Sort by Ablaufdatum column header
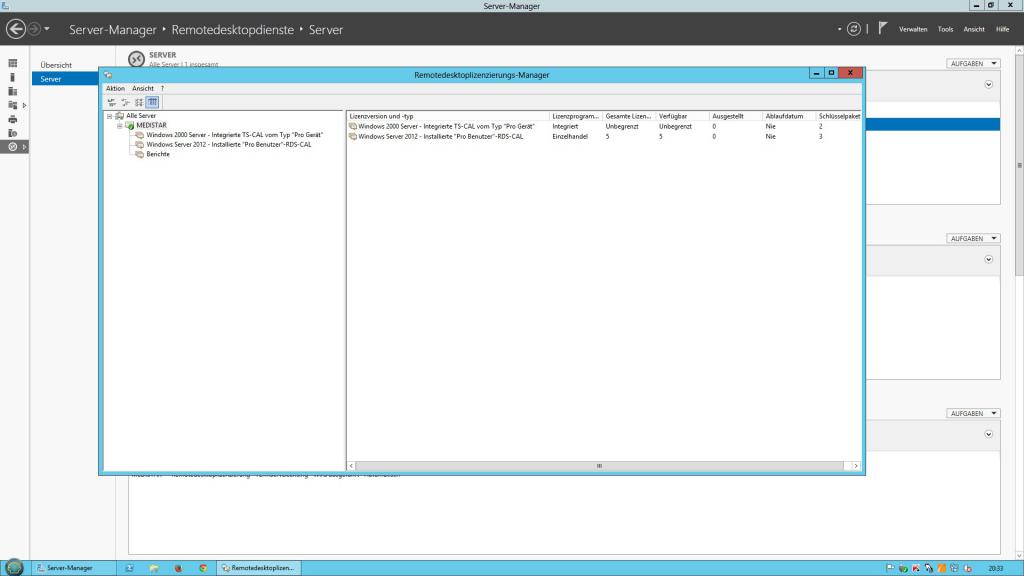Viewport: 1024px width, 576px height. pos(790,116)
